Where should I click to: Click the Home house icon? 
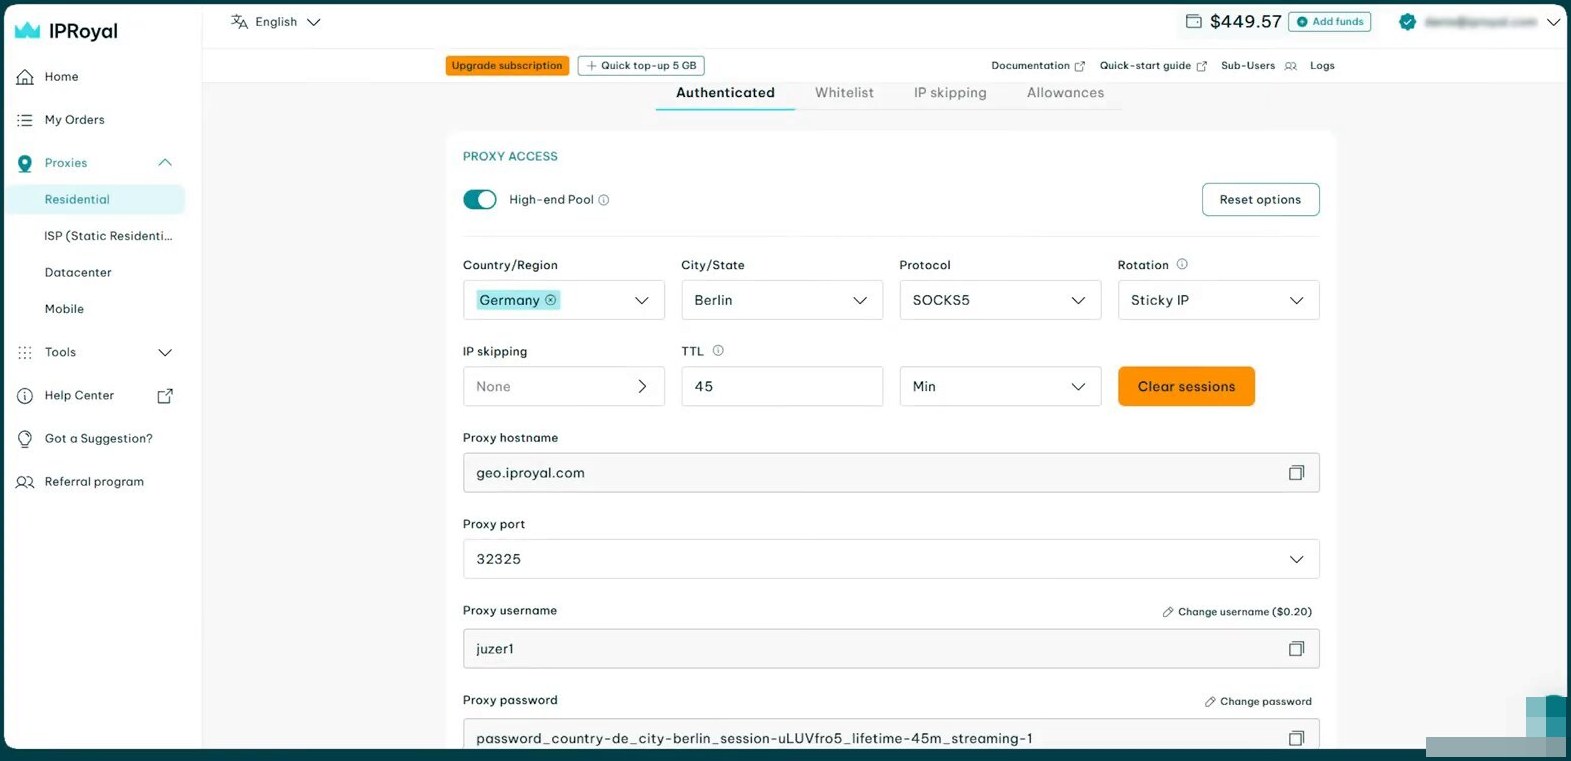coord(25,77)
